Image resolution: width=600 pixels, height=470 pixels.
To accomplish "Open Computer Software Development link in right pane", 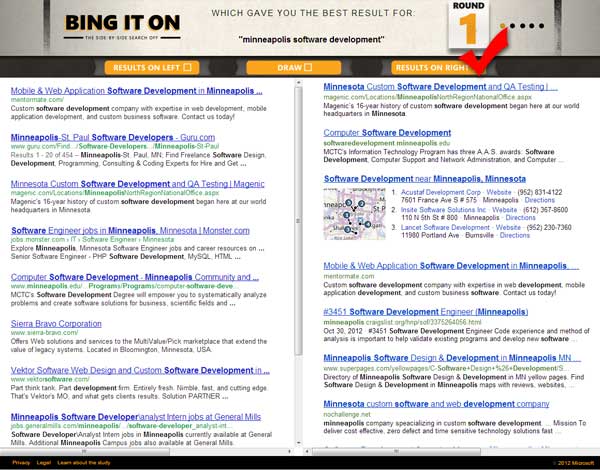I will tap(387, 133).
